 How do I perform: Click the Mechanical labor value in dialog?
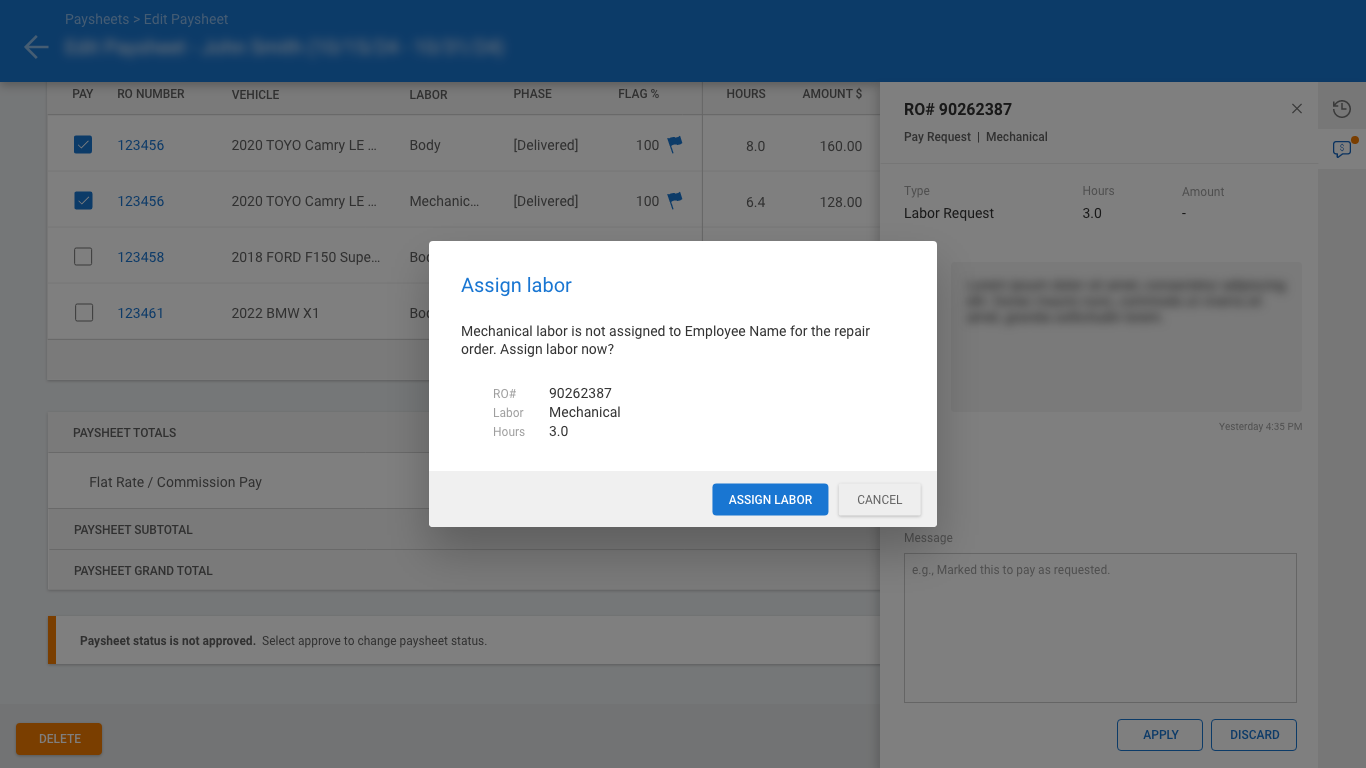(x=584, y=412)
